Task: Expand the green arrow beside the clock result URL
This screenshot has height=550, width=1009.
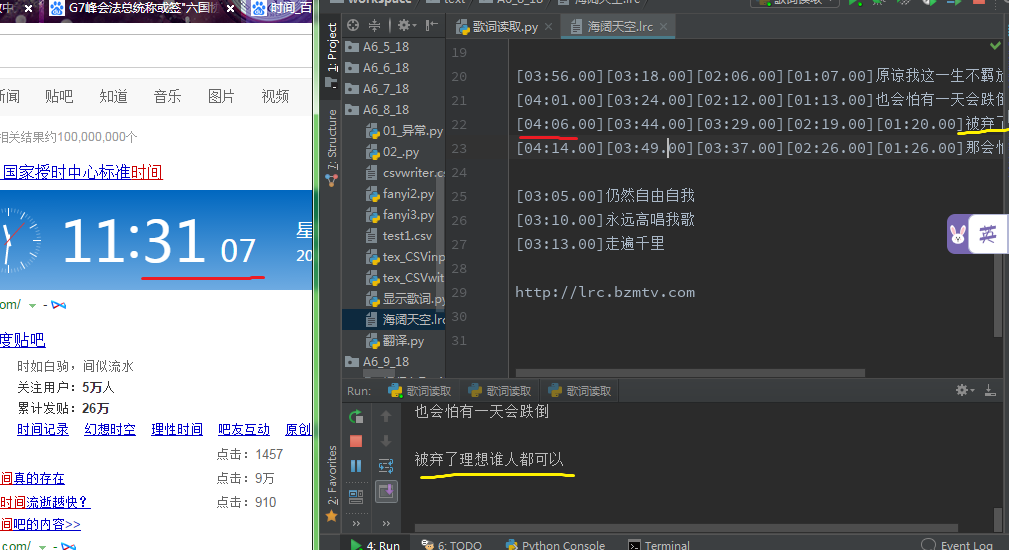Action: [32, 306]
